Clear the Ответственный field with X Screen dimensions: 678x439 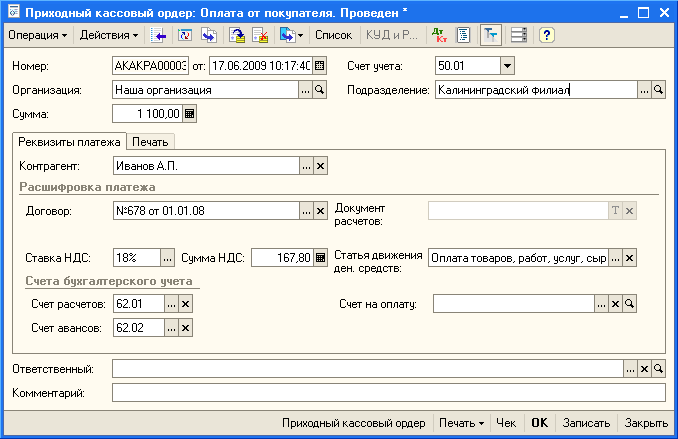click(644, 369)
